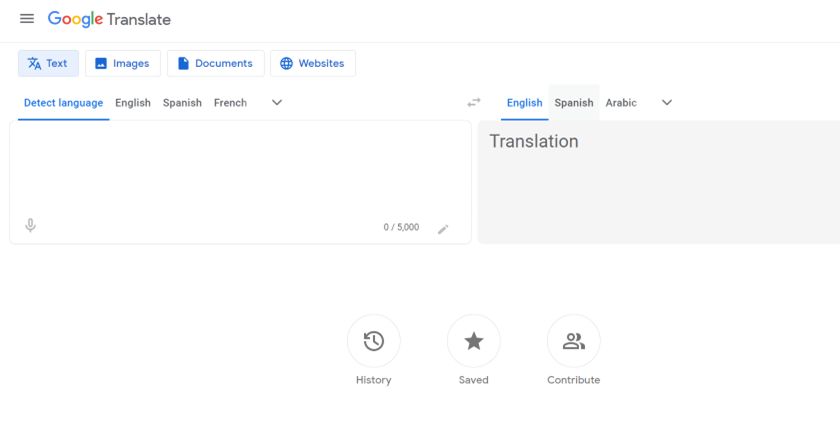Select Spanish as target language
Viewport: 840px width, 422px height.
(574, 103)
